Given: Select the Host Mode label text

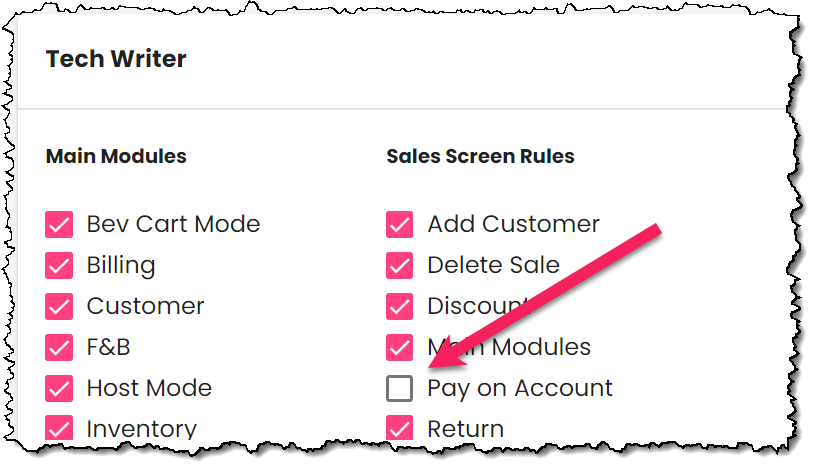Looking at the screenshot, I should tap(149, 388).
